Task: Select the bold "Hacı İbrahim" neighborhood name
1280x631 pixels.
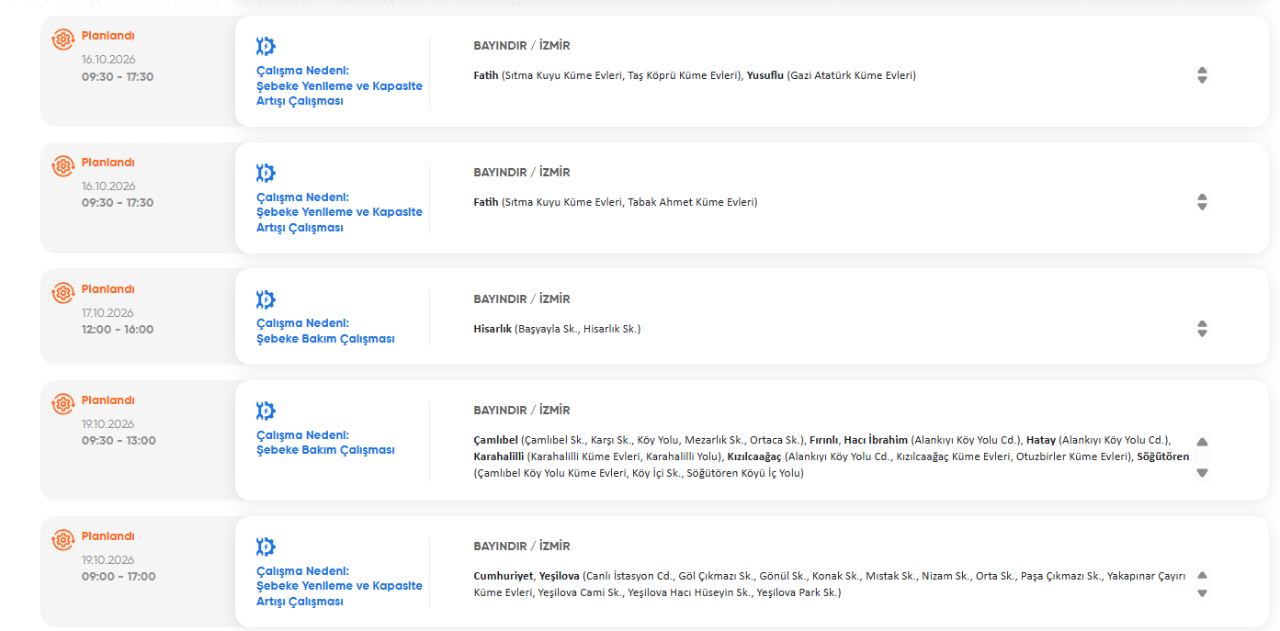Action: coord(876,441)
